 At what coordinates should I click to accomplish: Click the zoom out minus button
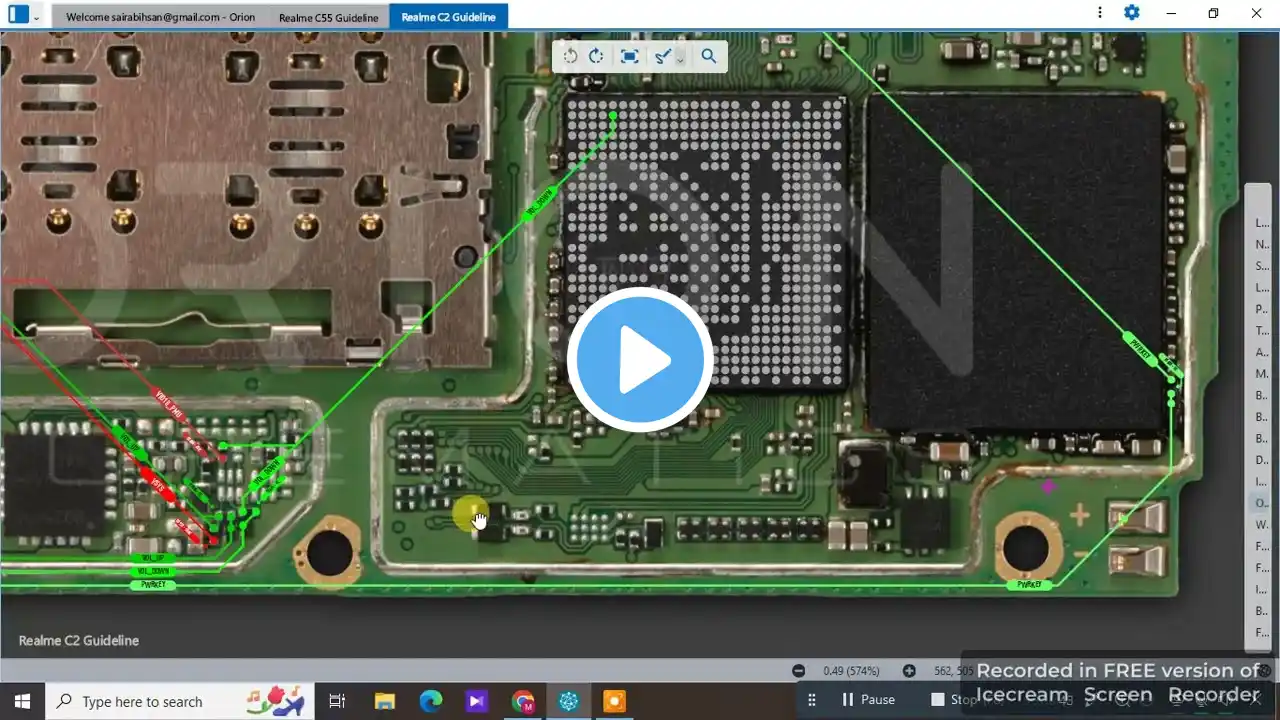coord(798,671)
